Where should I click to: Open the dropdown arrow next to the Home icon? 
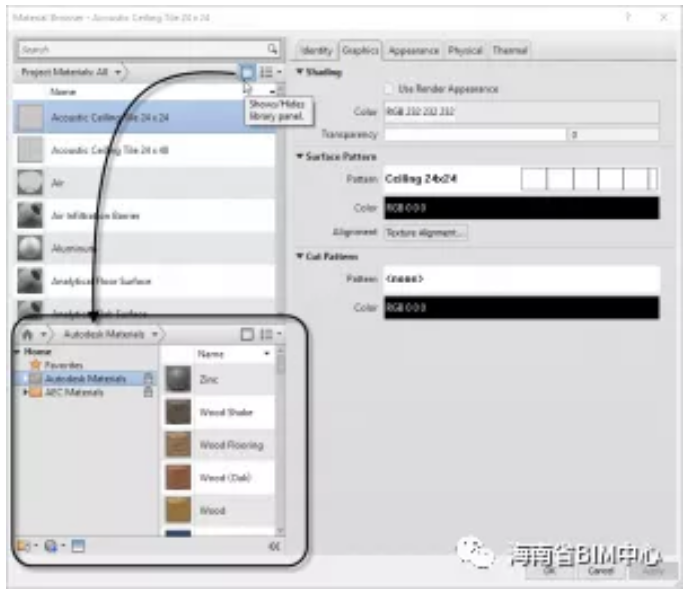click(43, 335)
